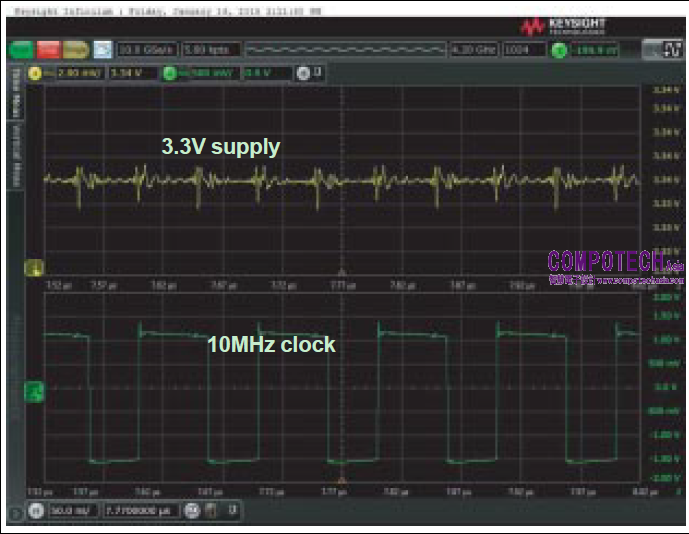
Task: Edit channel 1 offset 3.34 V field
Action: coord(128,72)
